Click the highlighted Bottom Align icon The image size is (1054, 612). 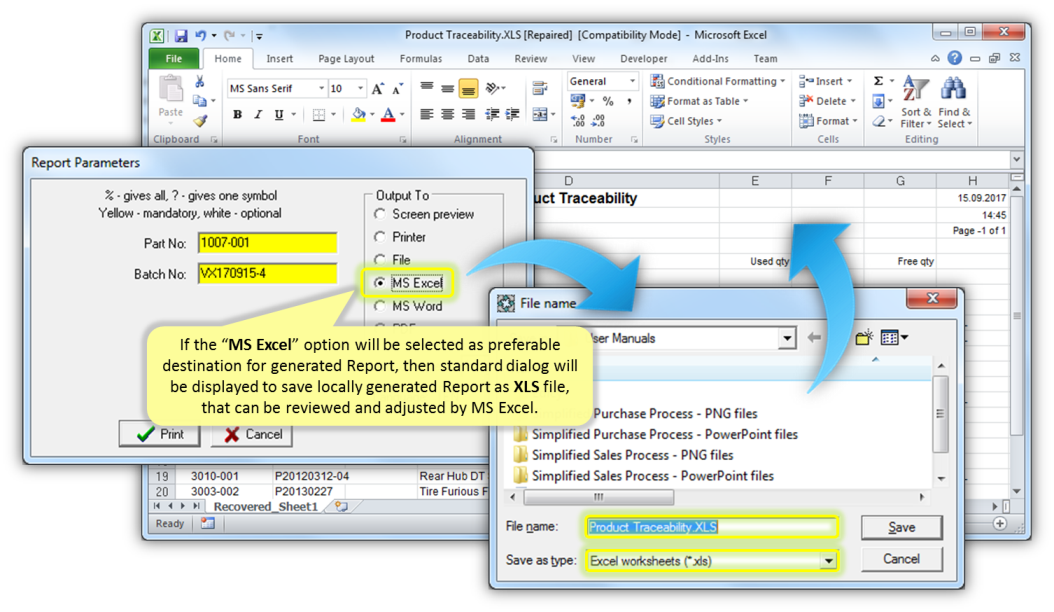(x=469, y=88)
